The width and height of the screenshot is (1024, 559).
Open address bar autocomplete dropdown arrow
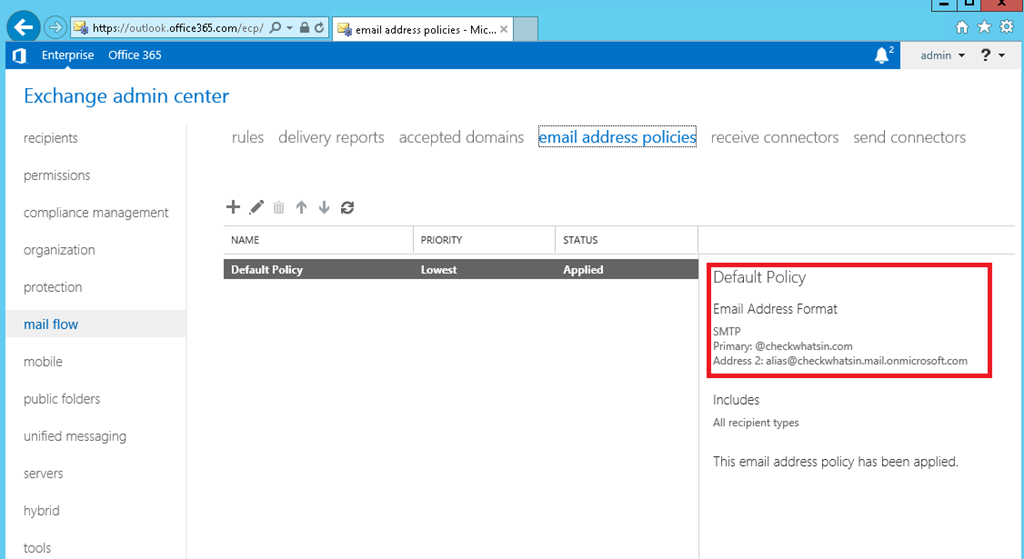pos(289,27)
